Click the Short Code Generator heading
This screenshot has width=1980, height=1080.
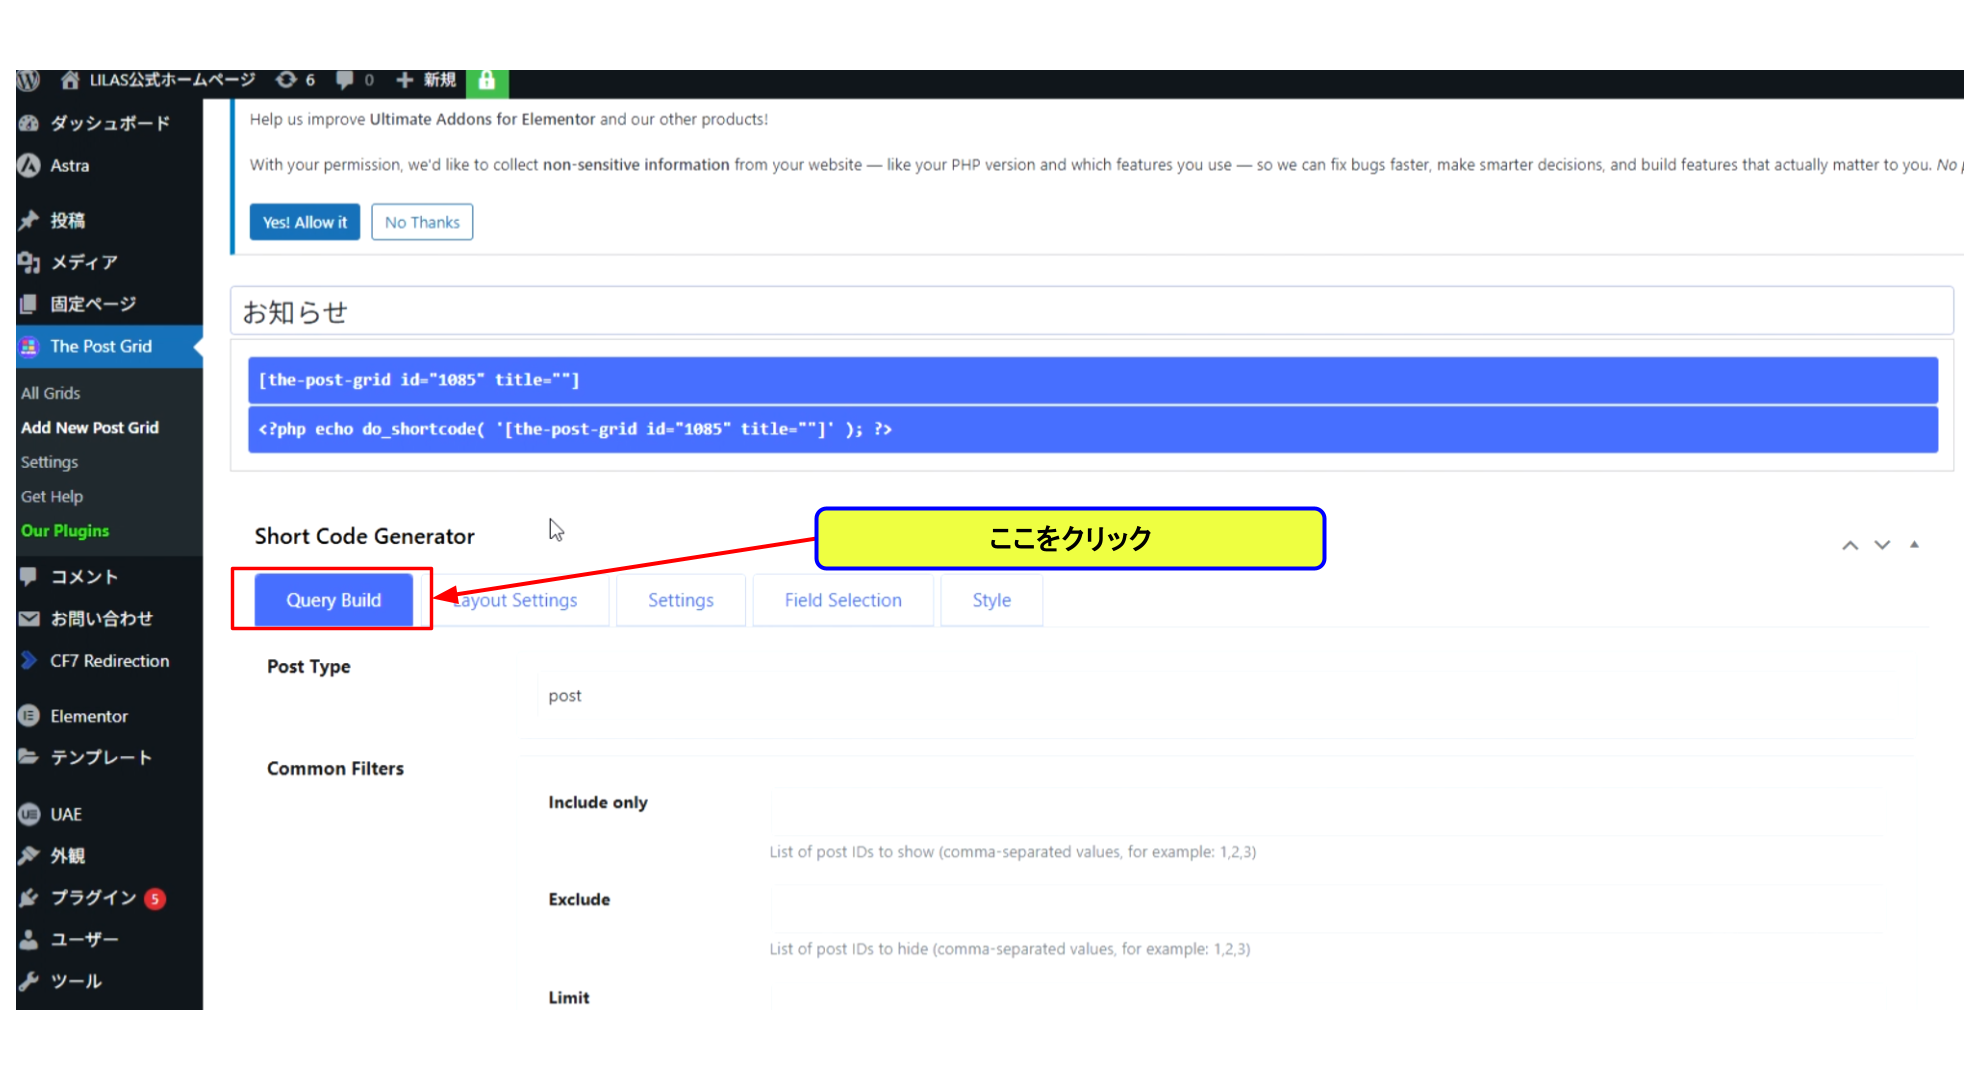pos(364,536)
